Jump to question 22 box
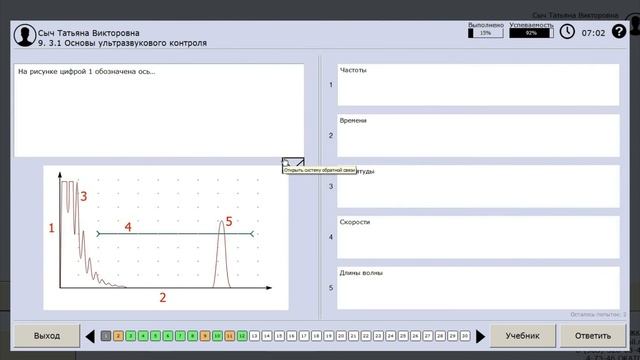640x360 pixels. click(366, 336)
